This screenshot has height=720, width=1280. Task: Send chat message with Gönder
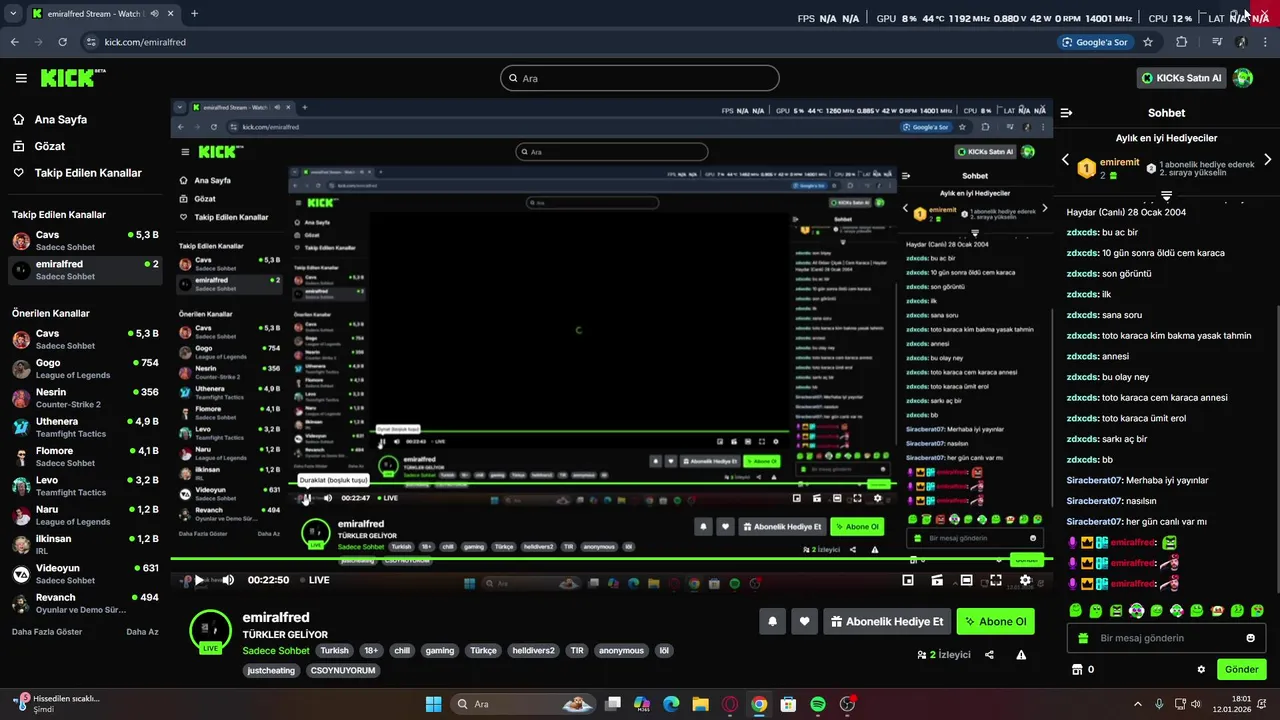[x=1241, y=669]
